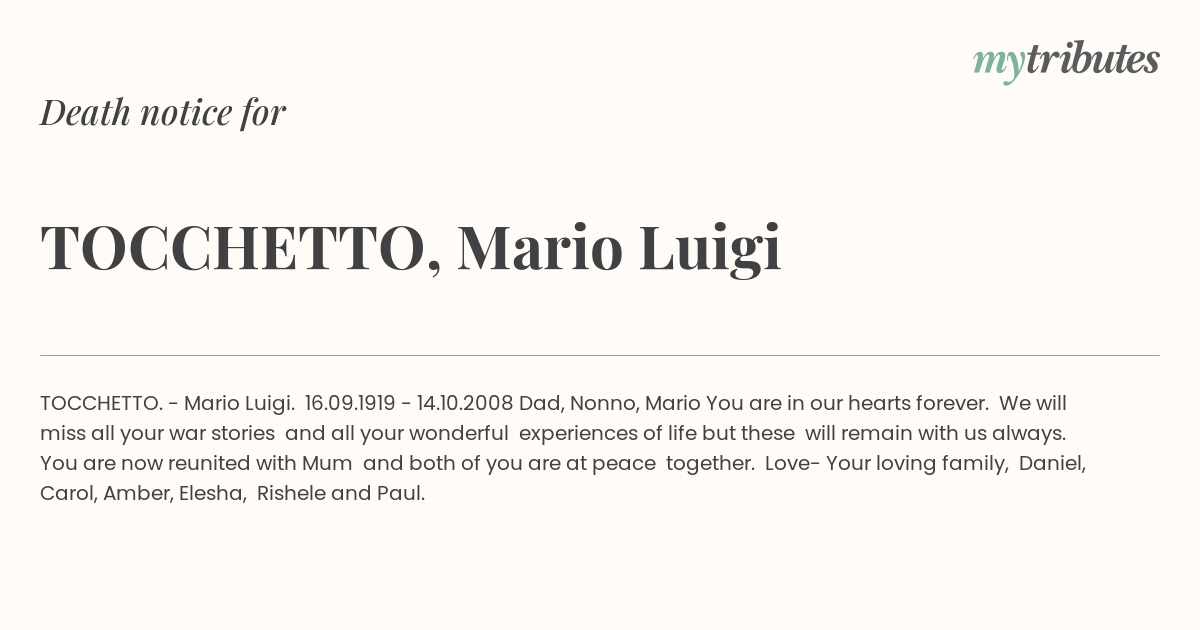
Task: Click the death date 14.10.2008
Action: (x=465, y=404)
